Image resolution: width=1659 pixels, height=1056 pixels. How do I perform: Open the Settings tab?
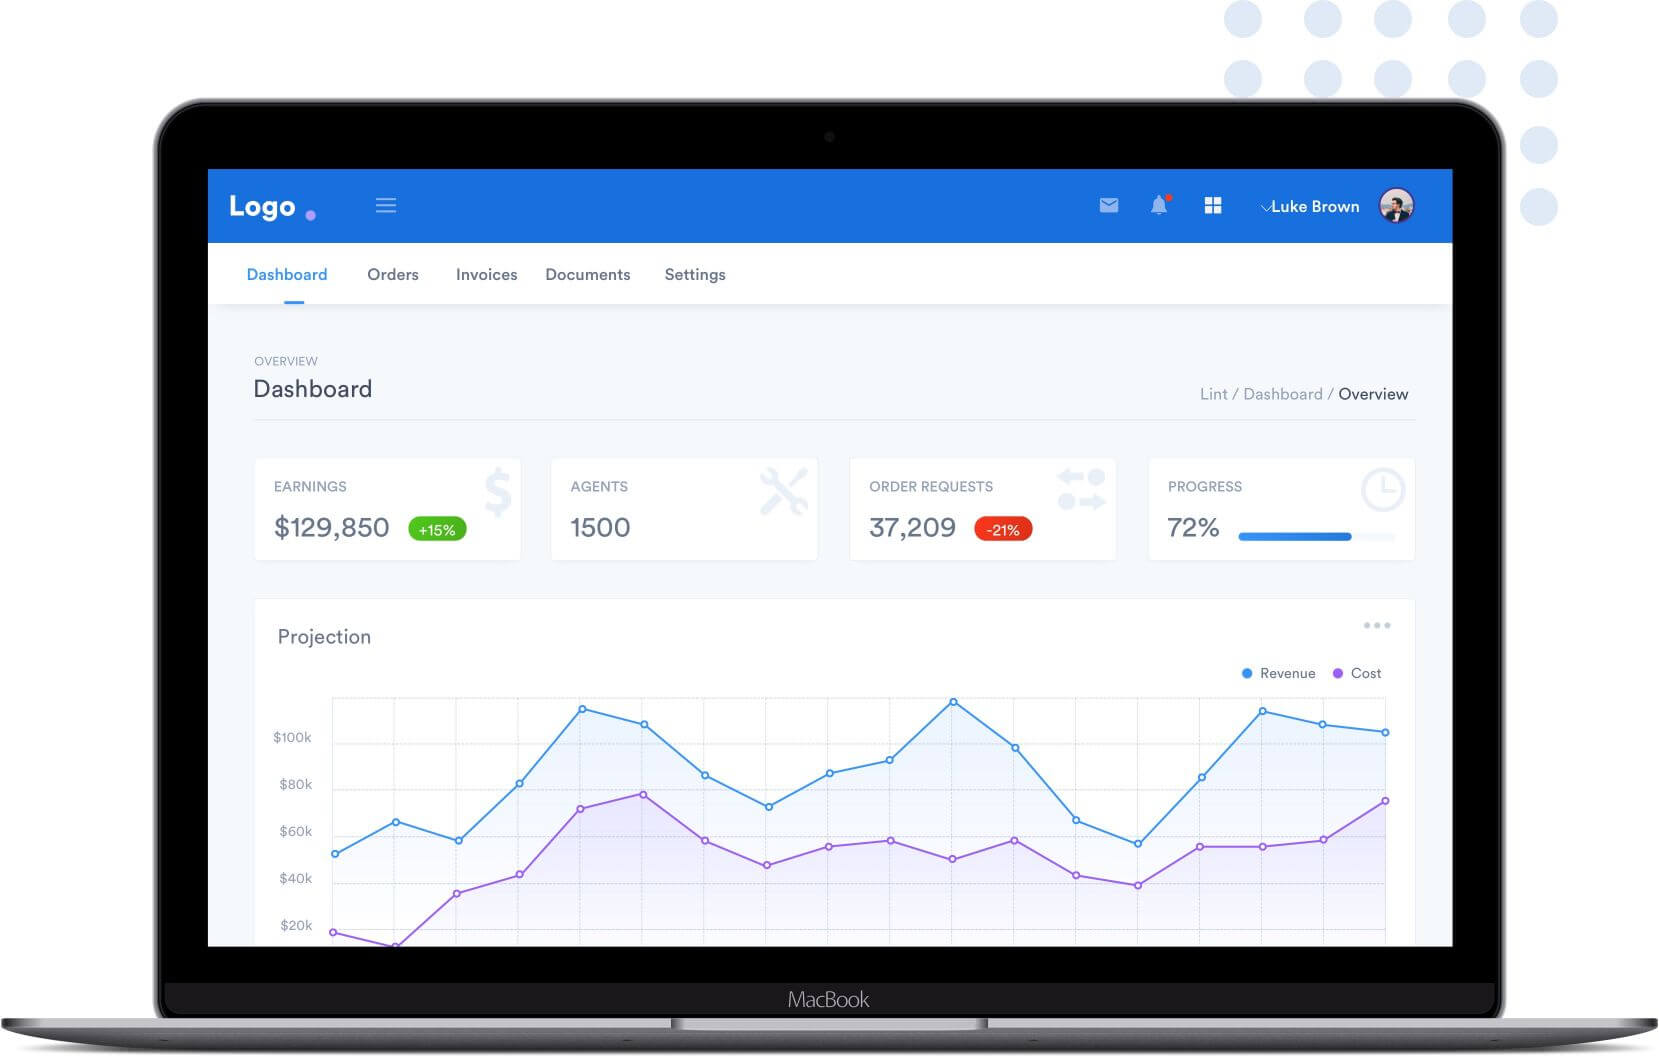point(695,274)
